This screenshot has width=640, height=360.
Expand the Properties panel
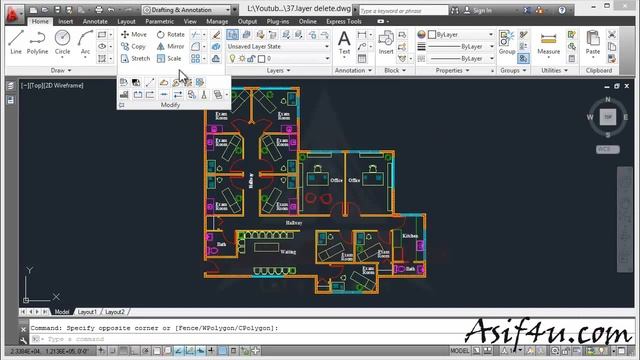452,71
